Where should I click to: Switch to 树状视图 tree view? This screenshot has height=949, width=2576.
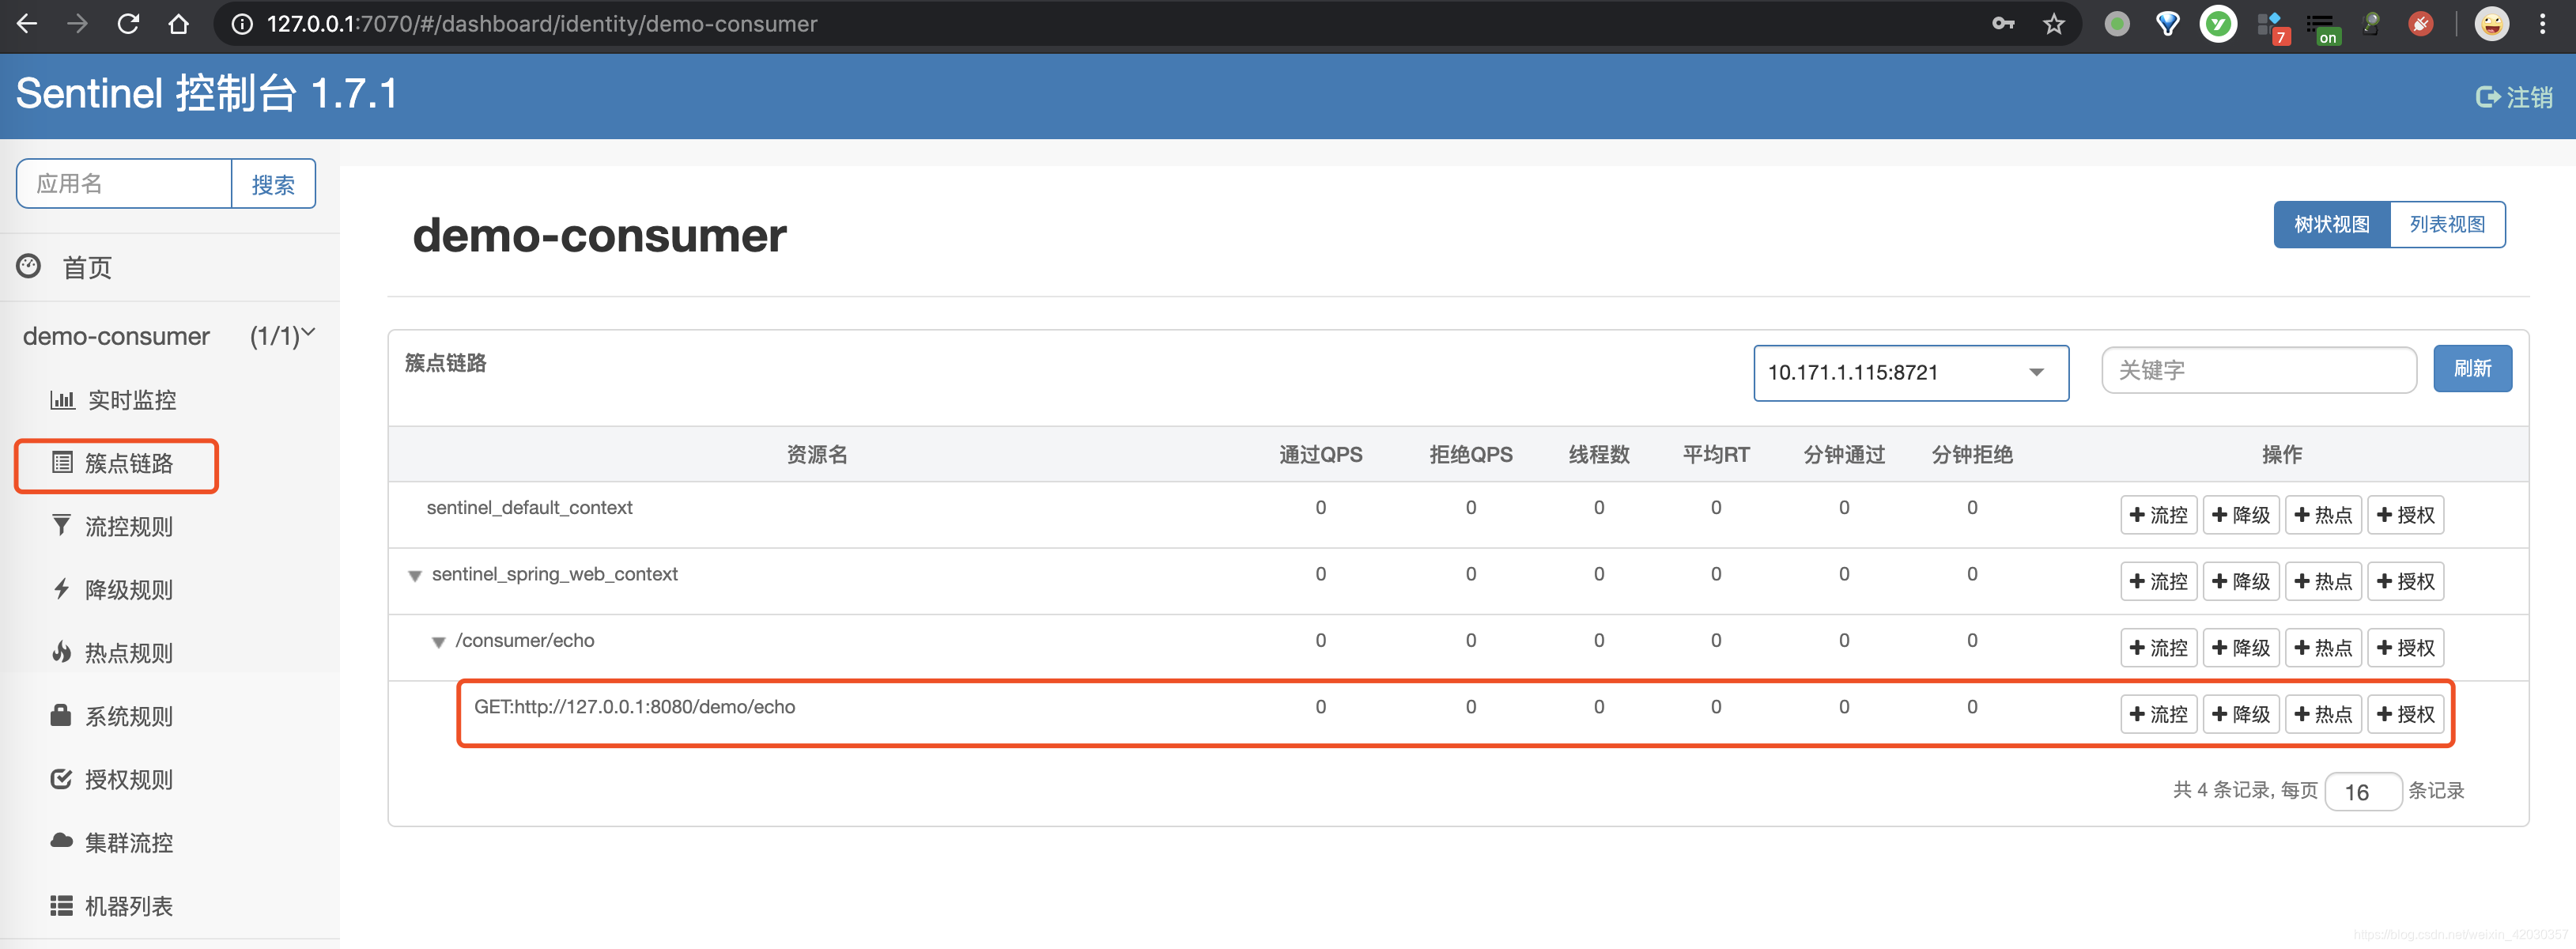click(x=2331, y=224)
